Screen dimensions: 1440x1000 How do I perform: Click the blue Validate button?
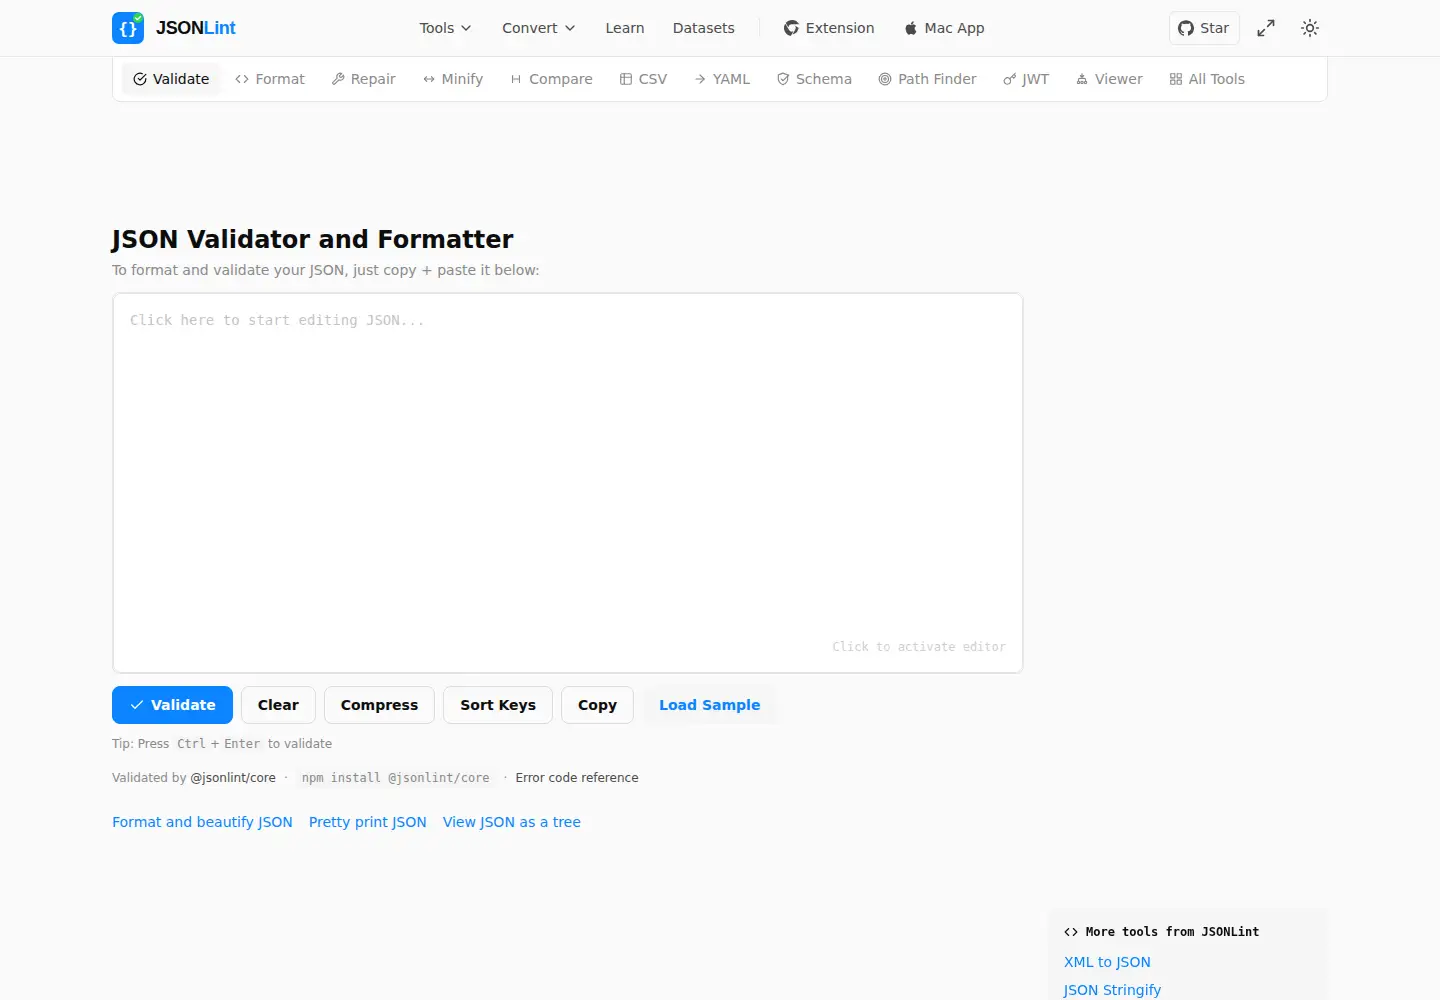pyautogui.click(x=172, y=705)
